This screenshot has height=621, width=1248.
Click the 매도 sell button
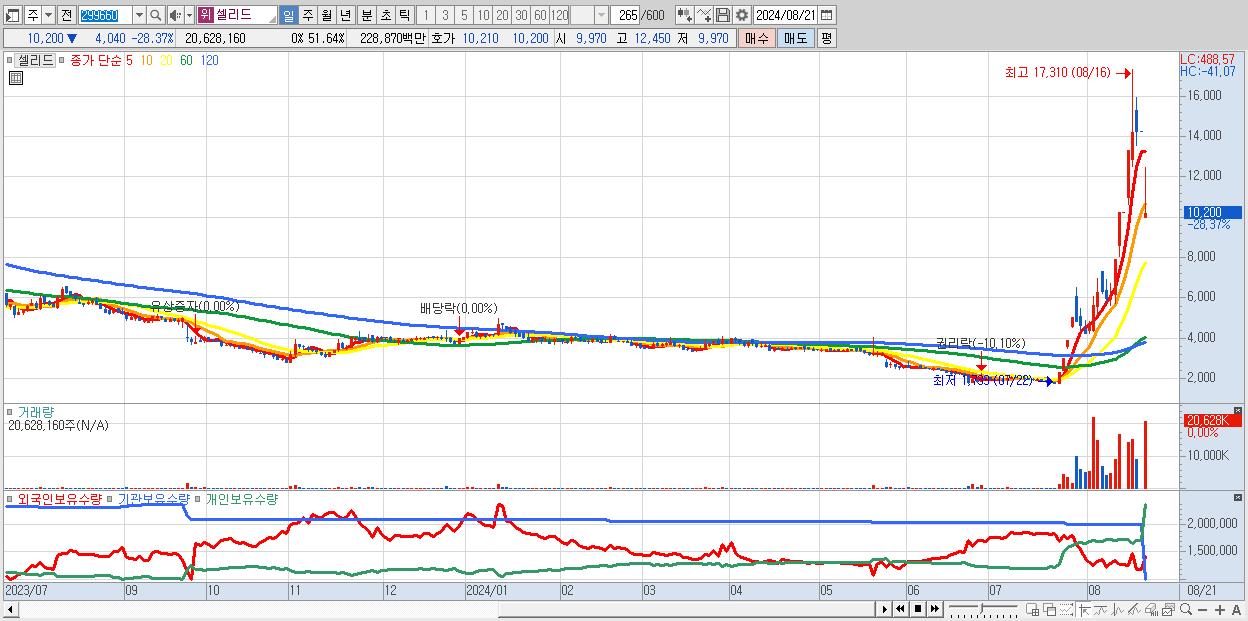pos(796,38)
